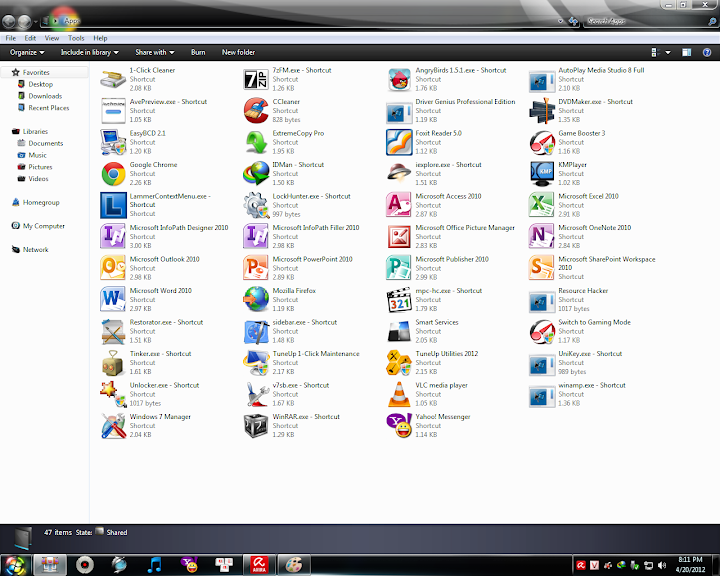The width and height of the screenshot is (720, 576).
Task: Click the Windows 7 Manager icon
Action: tap(113, 426)
